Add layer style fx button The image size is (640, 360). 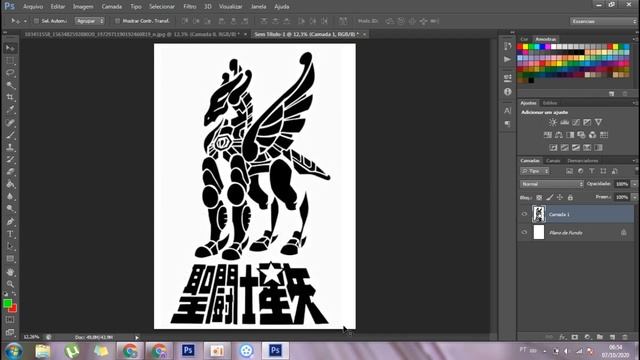(x=562, y=337)
